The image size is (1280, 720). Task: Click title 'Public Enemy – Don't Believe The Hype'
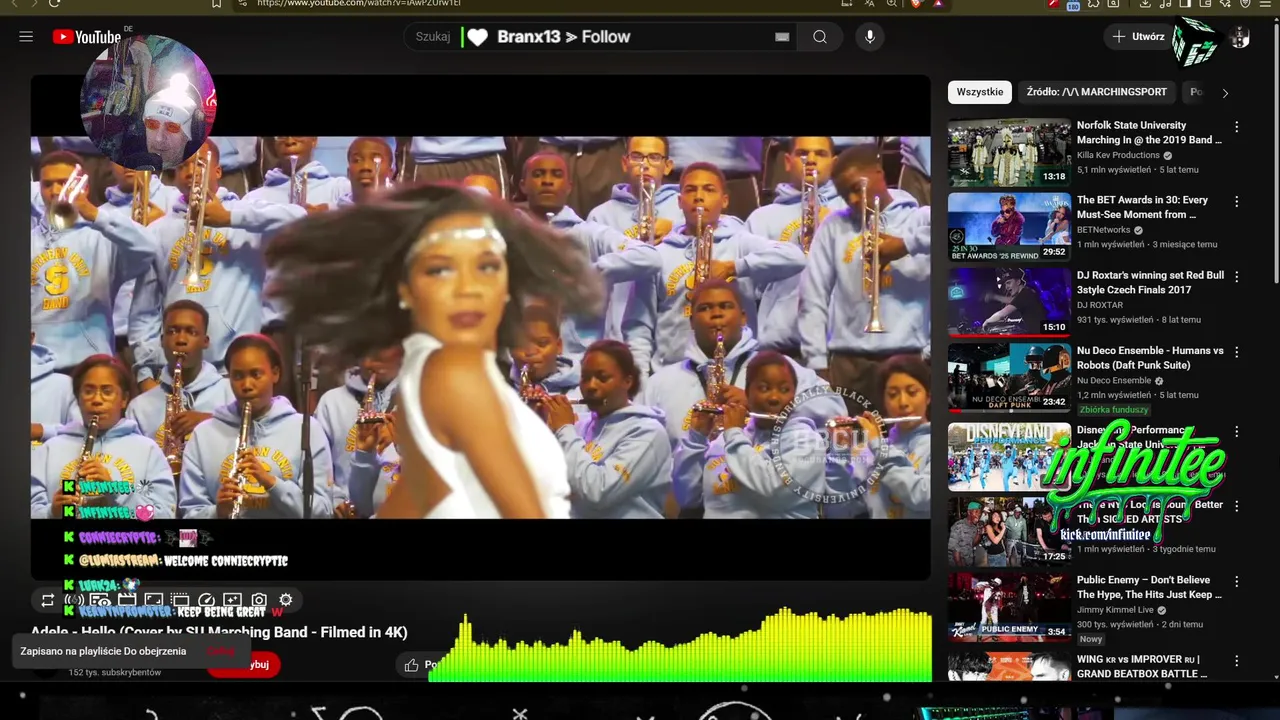(1150, 587)
